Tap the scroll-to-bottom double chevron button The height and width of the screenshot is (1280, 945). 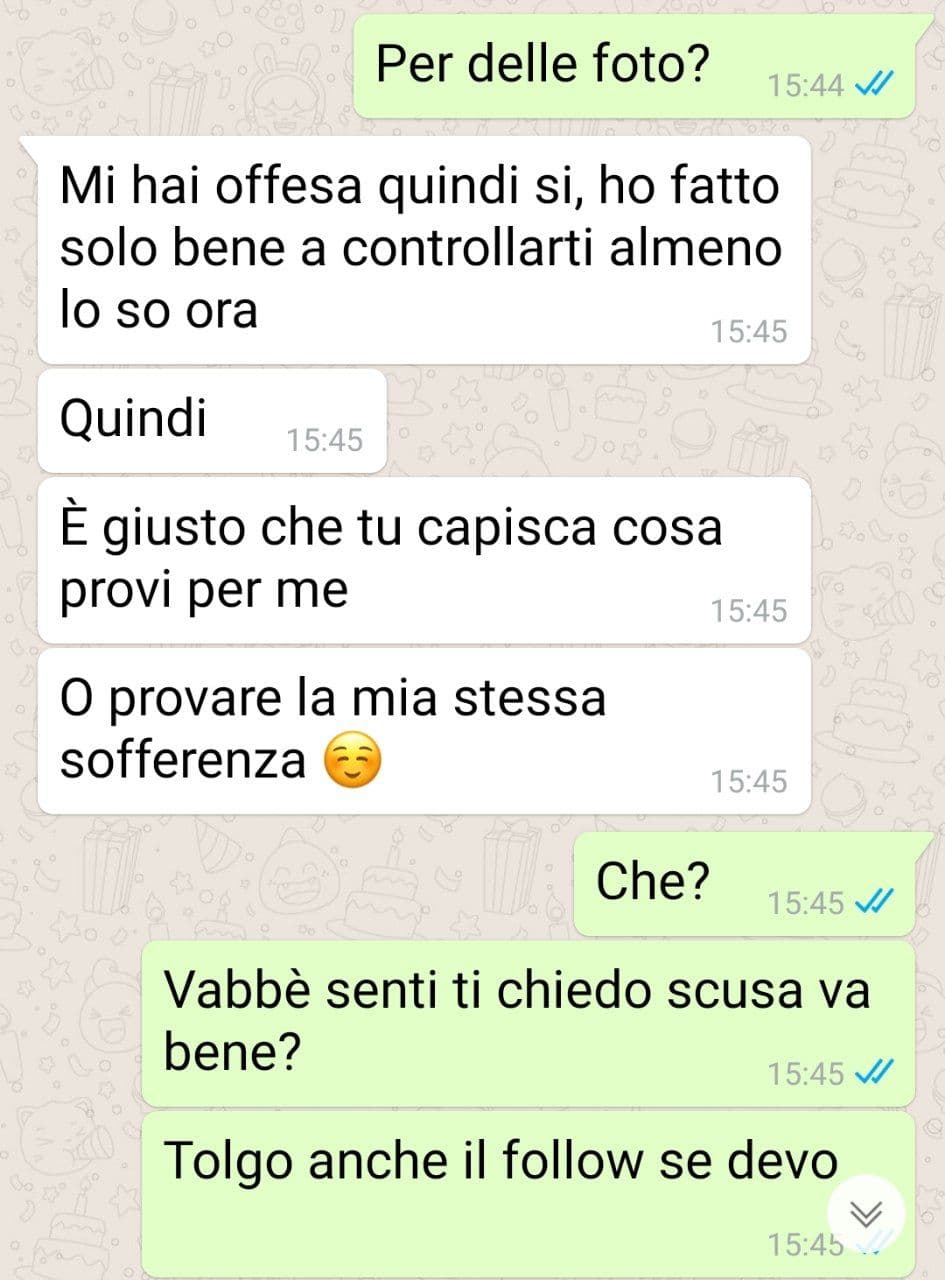866,1215
